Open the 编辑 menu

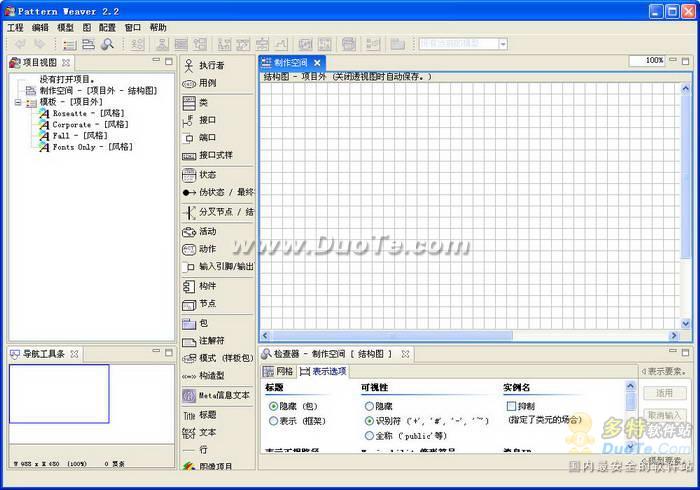point(40,28)
